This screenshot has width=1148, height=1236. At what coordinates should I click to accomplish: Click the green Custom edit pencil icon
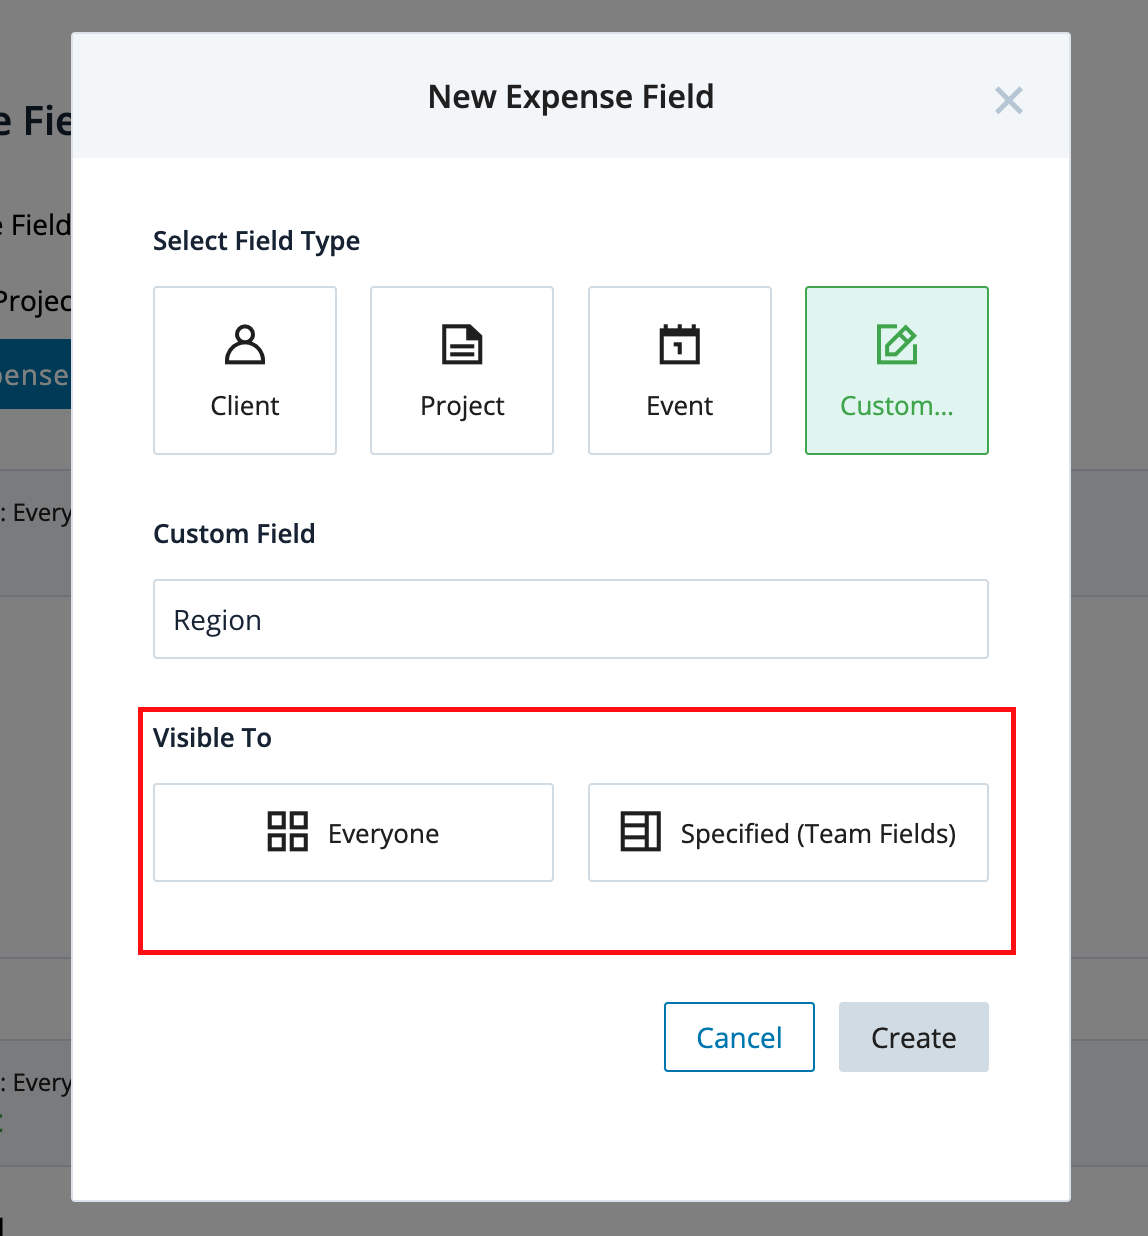pyautogui.click(x=897, y=345)
